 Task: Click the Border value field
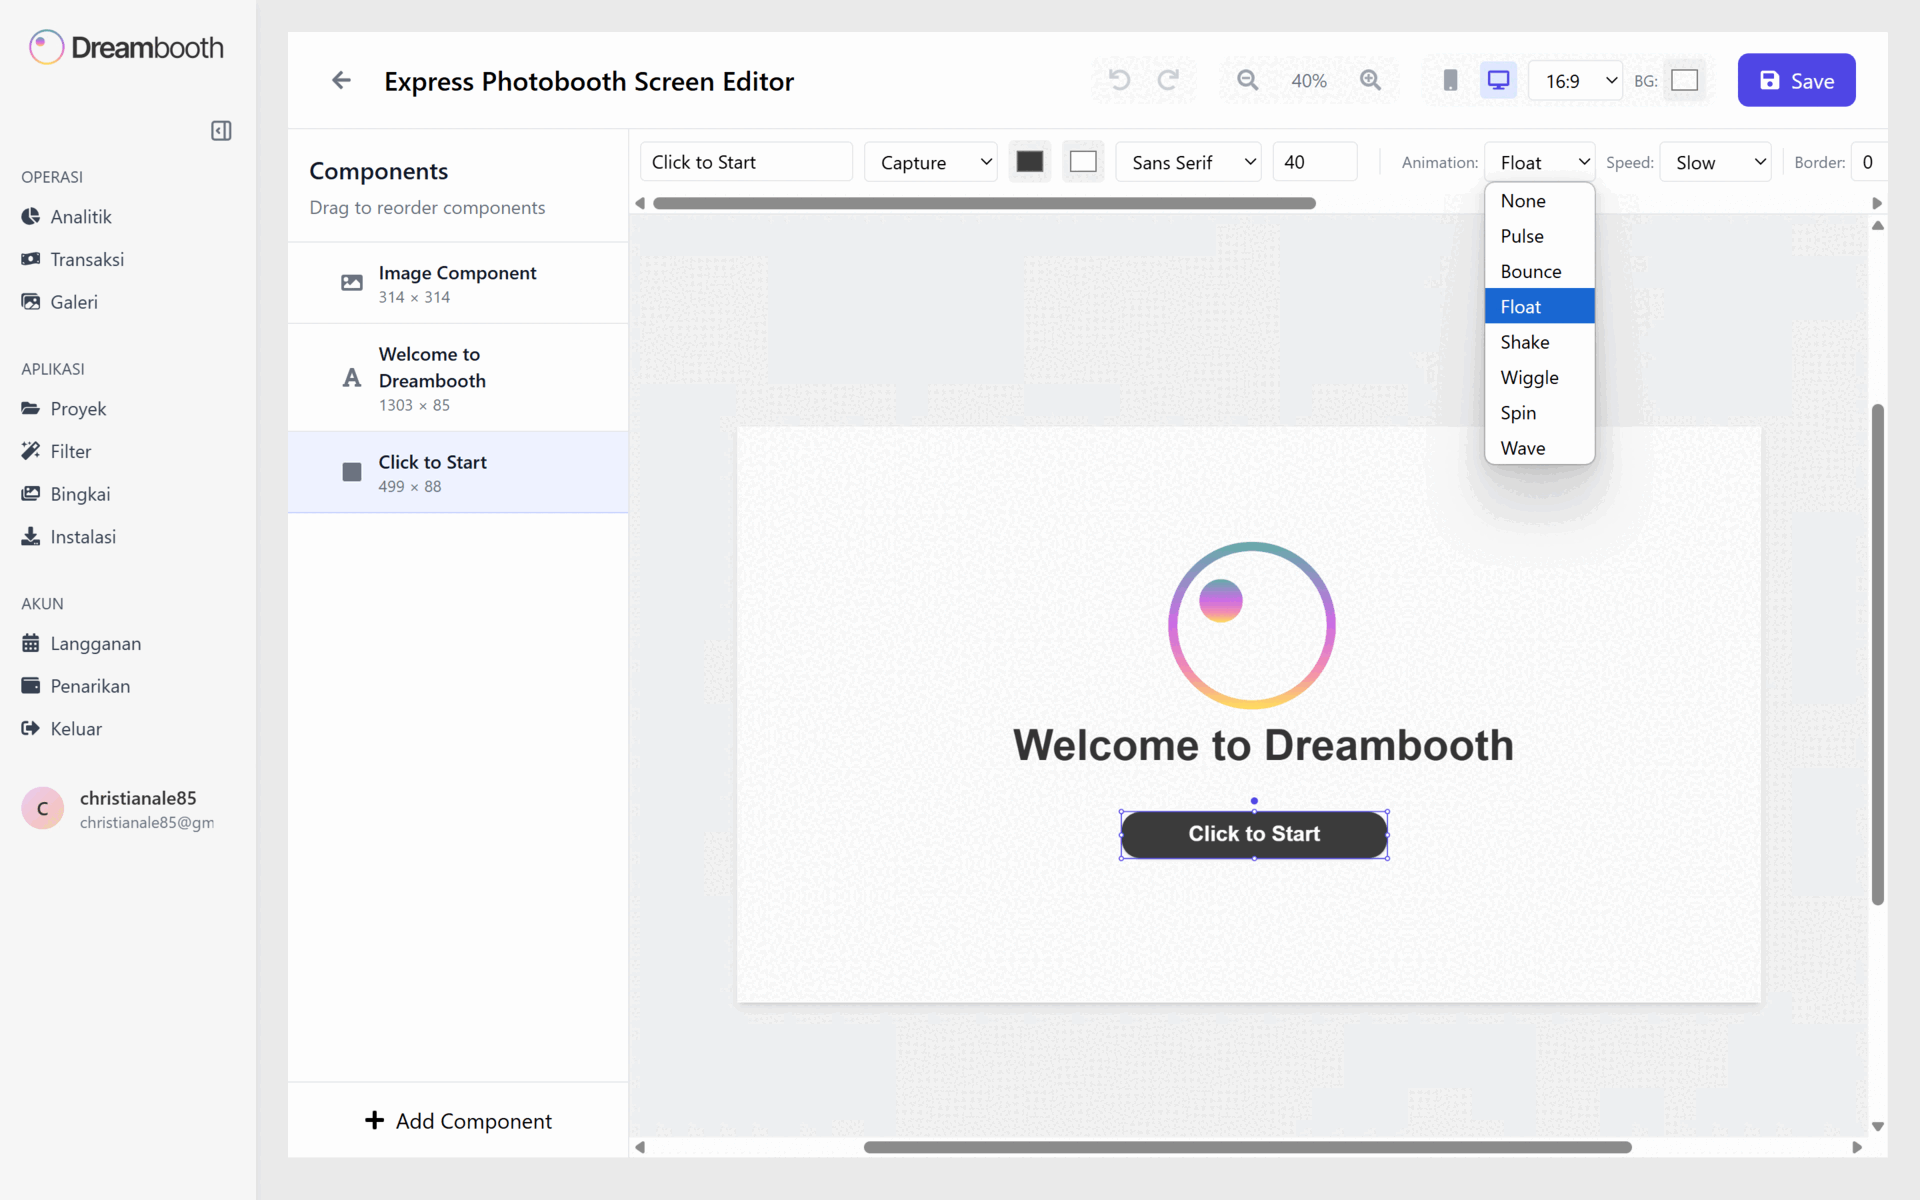click(x=1868, y=162)
